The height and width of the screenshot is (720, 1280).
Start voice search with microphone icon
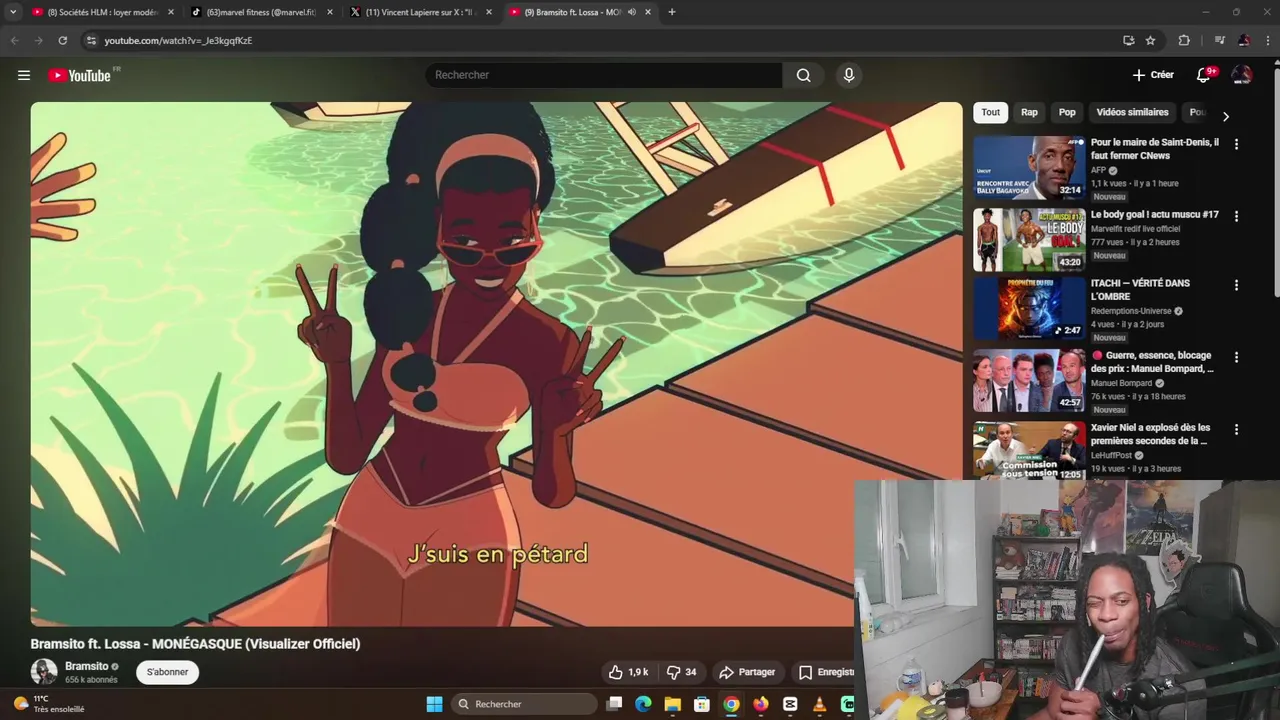point(848,75)
